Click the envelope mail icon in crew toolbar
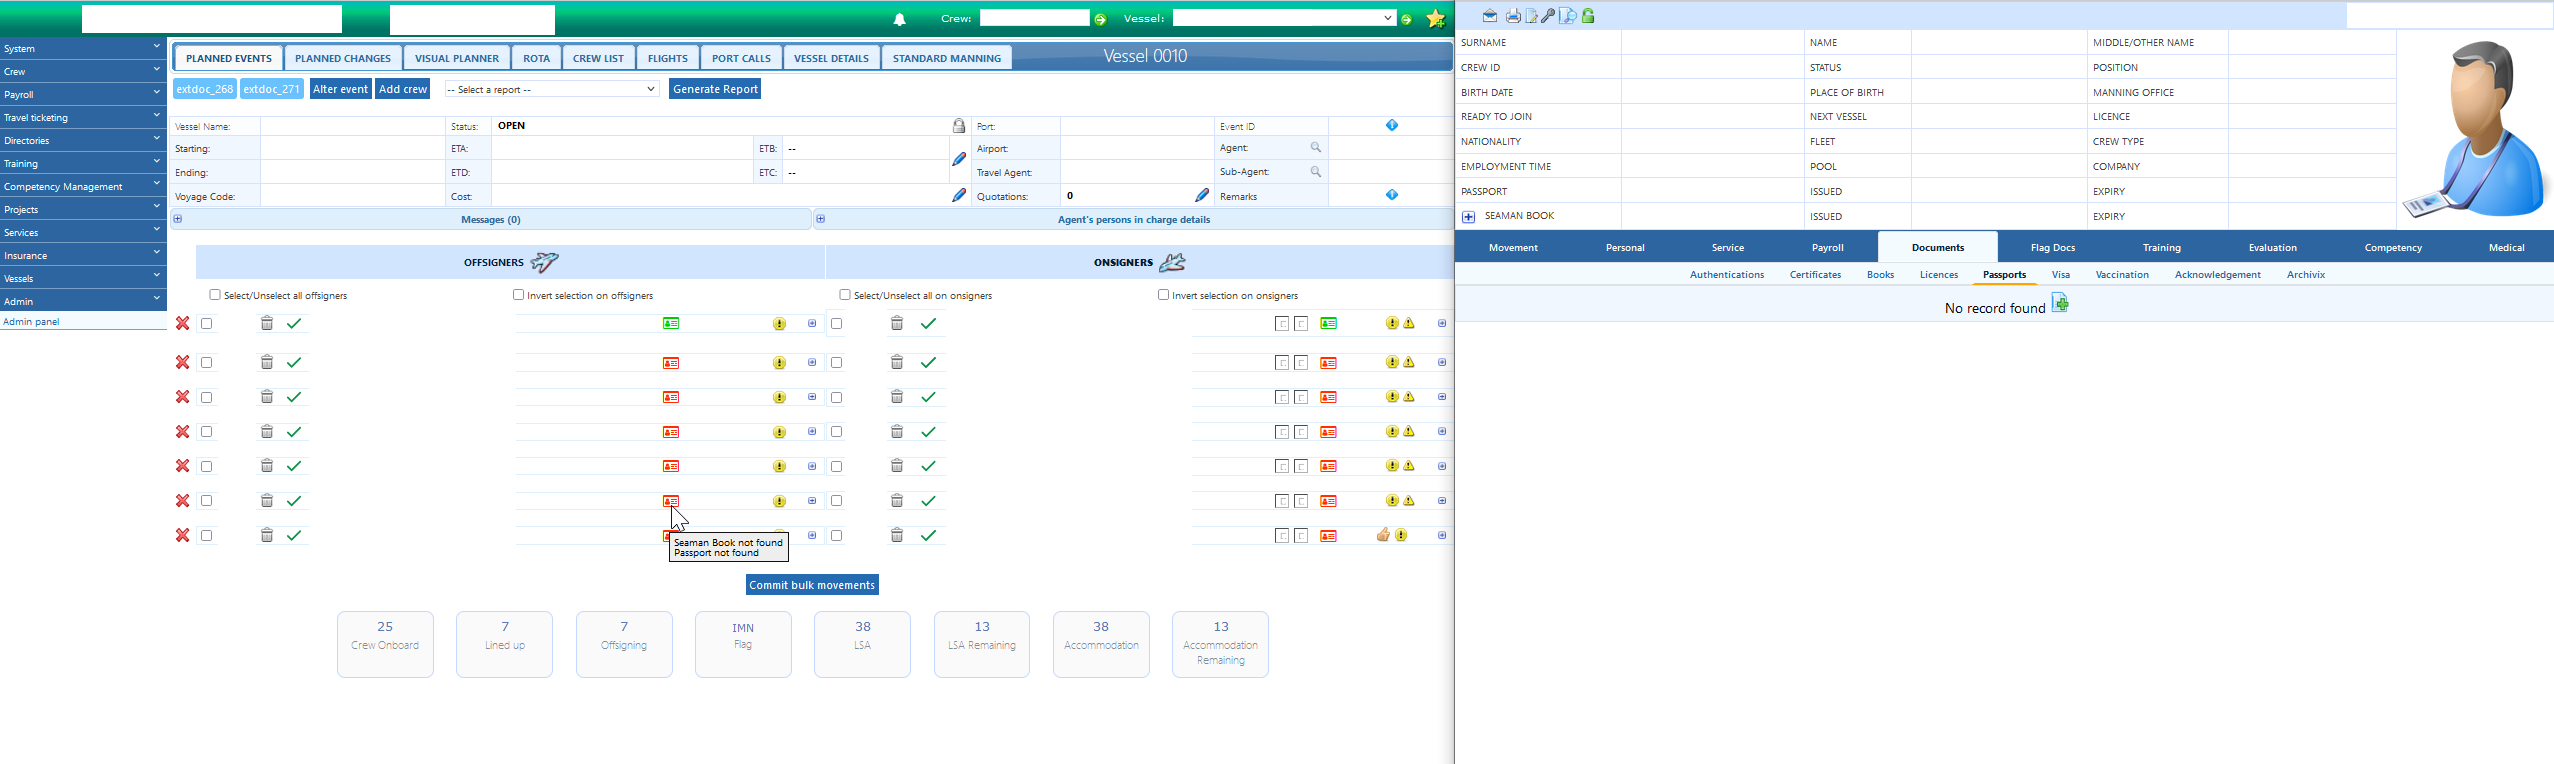Viewport: 2554px width, 764px height. click(1490, 16)
